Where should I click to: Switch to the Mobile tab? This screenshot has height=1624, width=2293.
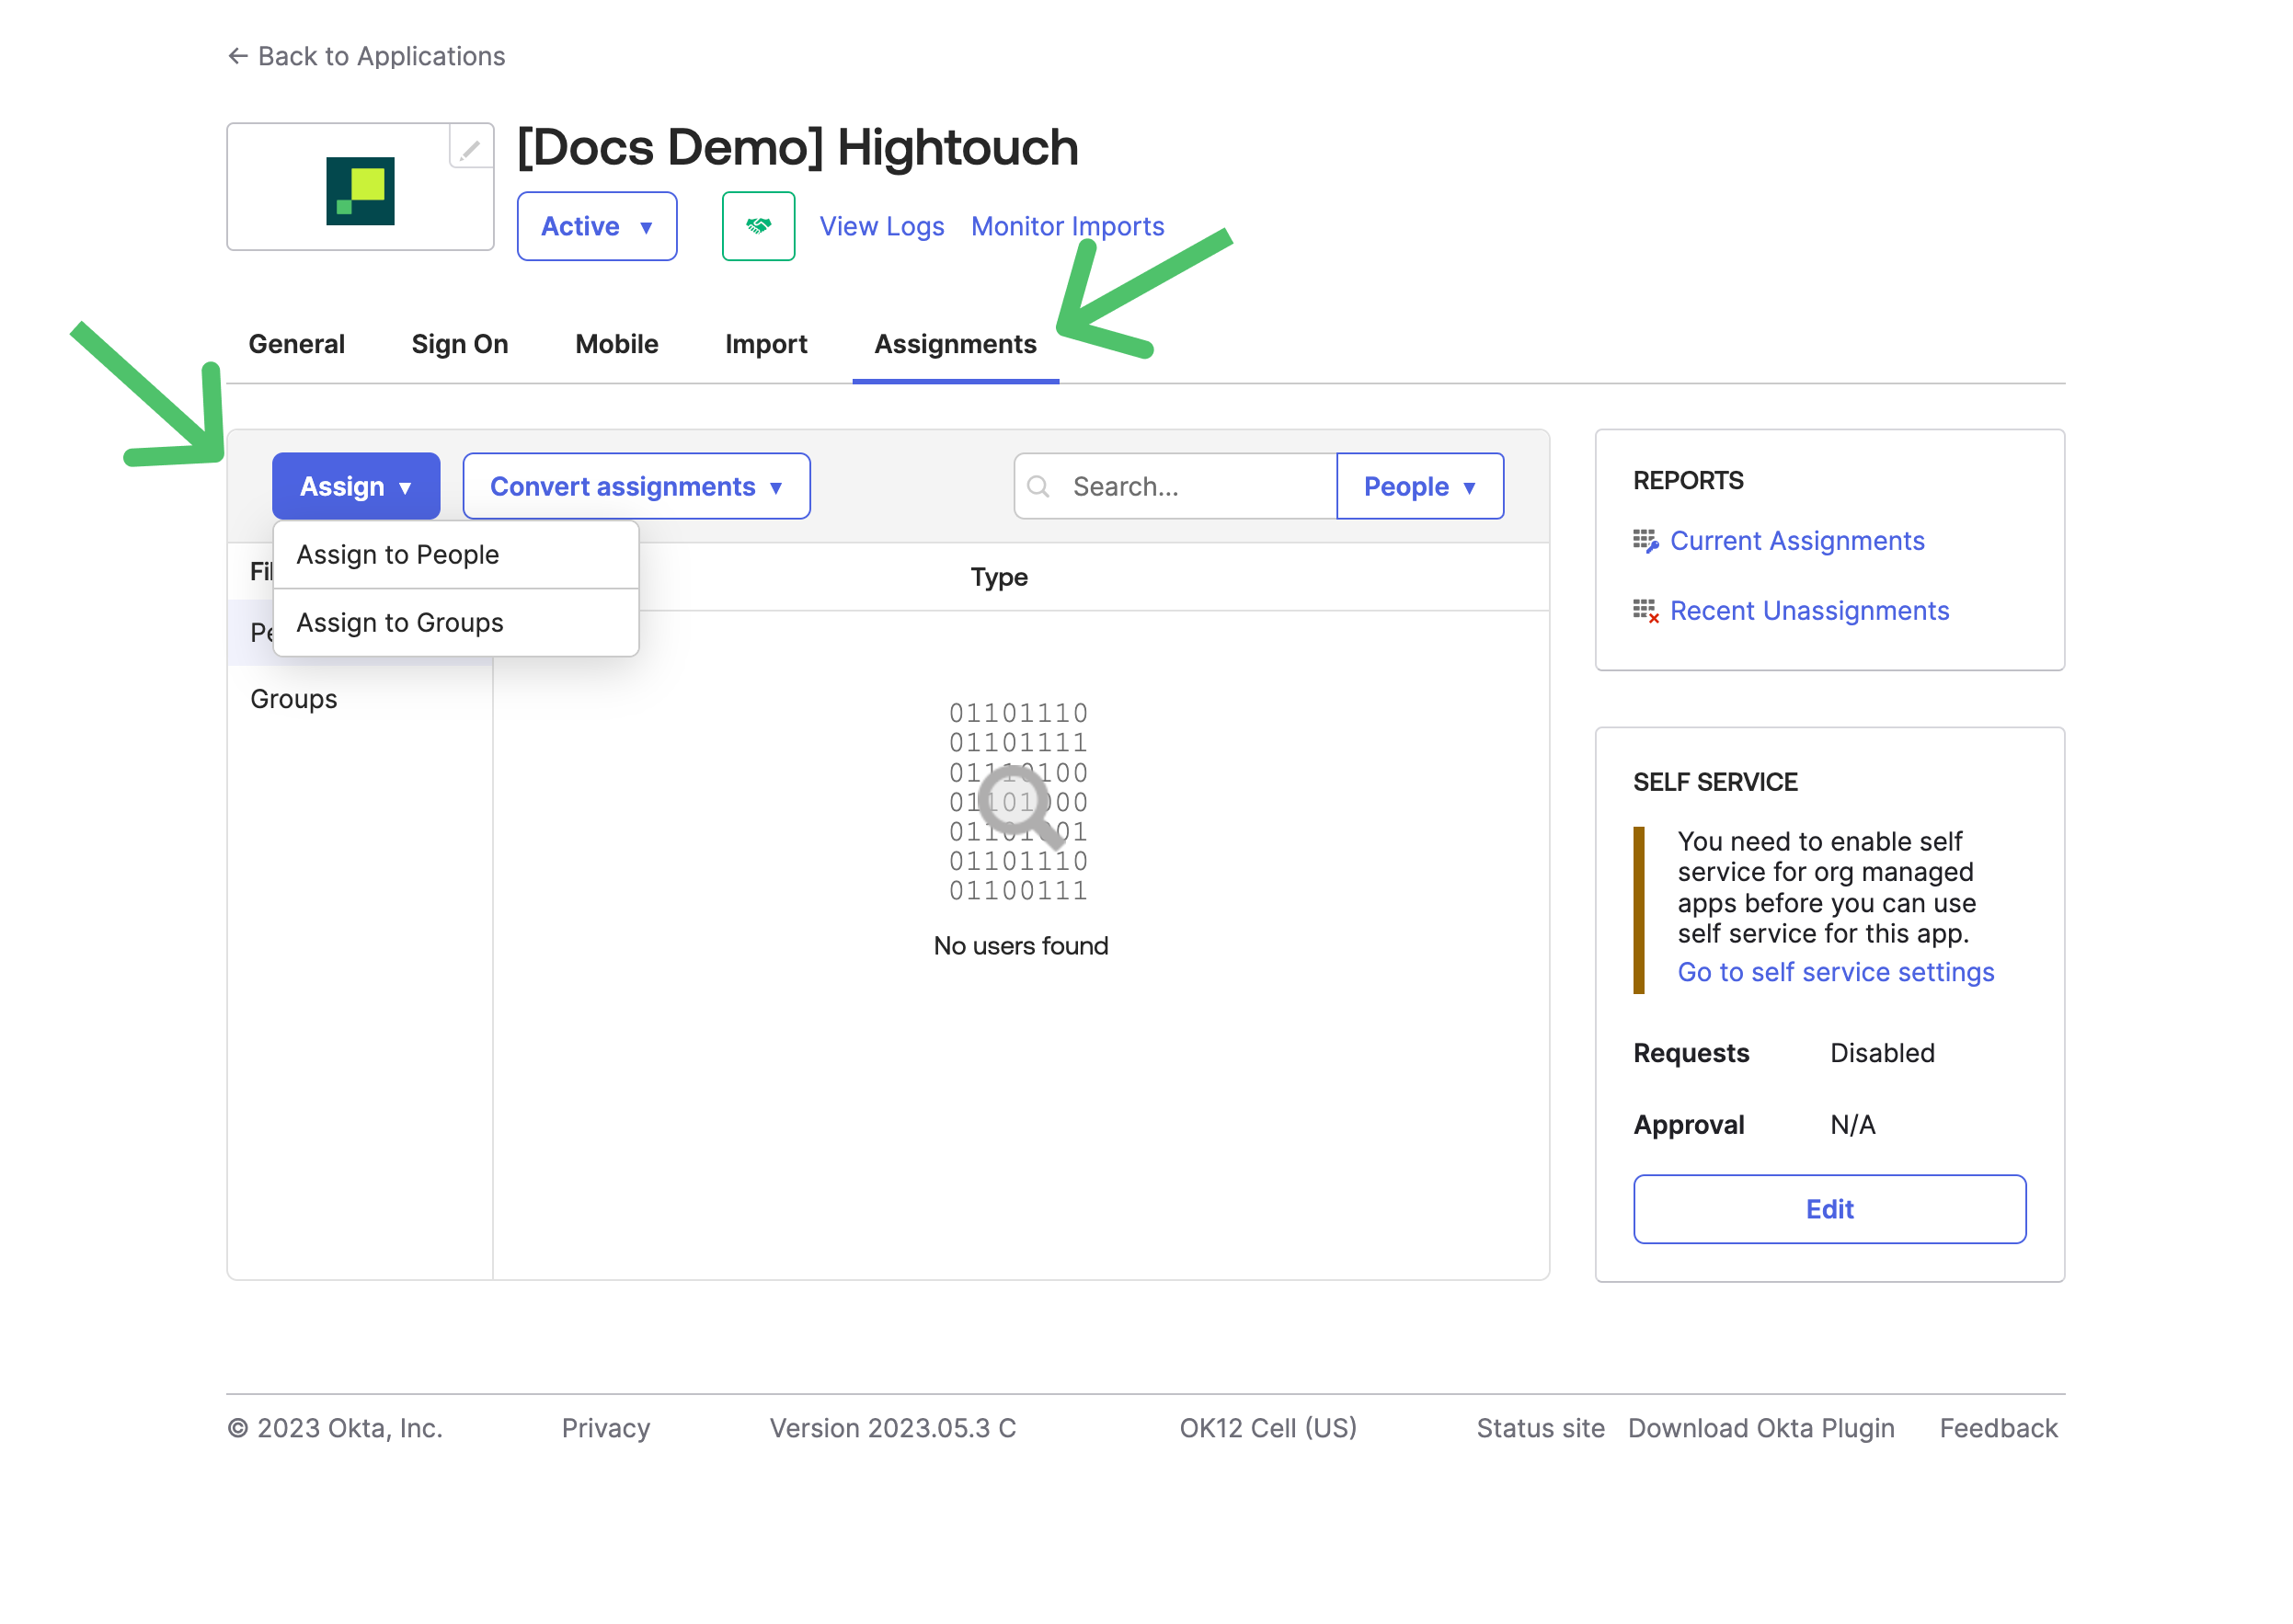pyautogui.click(x=617, y=344)
